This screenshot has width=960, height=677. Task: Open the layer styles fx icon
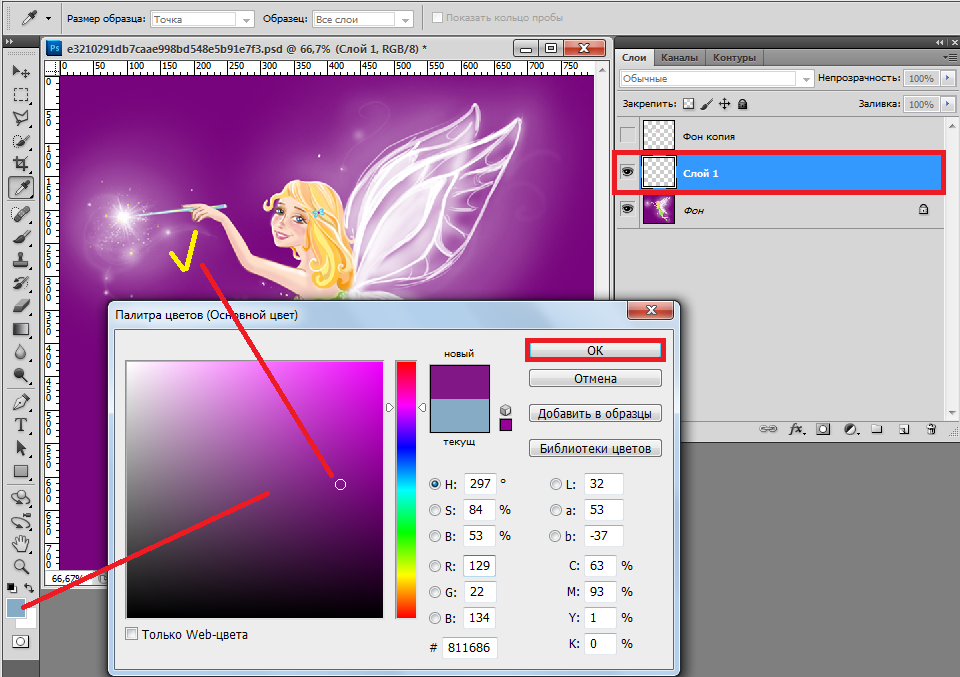(x=797, y=429)
